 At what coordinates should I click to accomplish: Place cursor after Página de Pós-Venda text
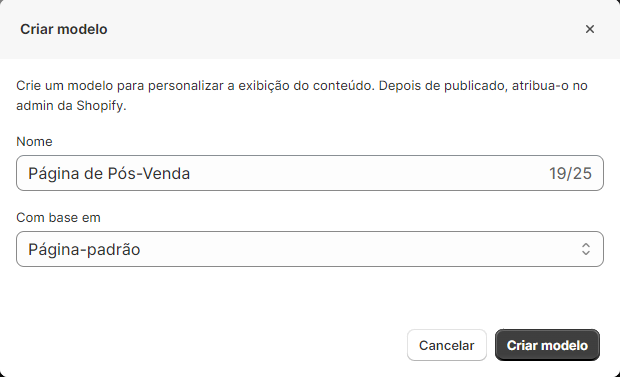pyautogui.click(x=191, y=174)
